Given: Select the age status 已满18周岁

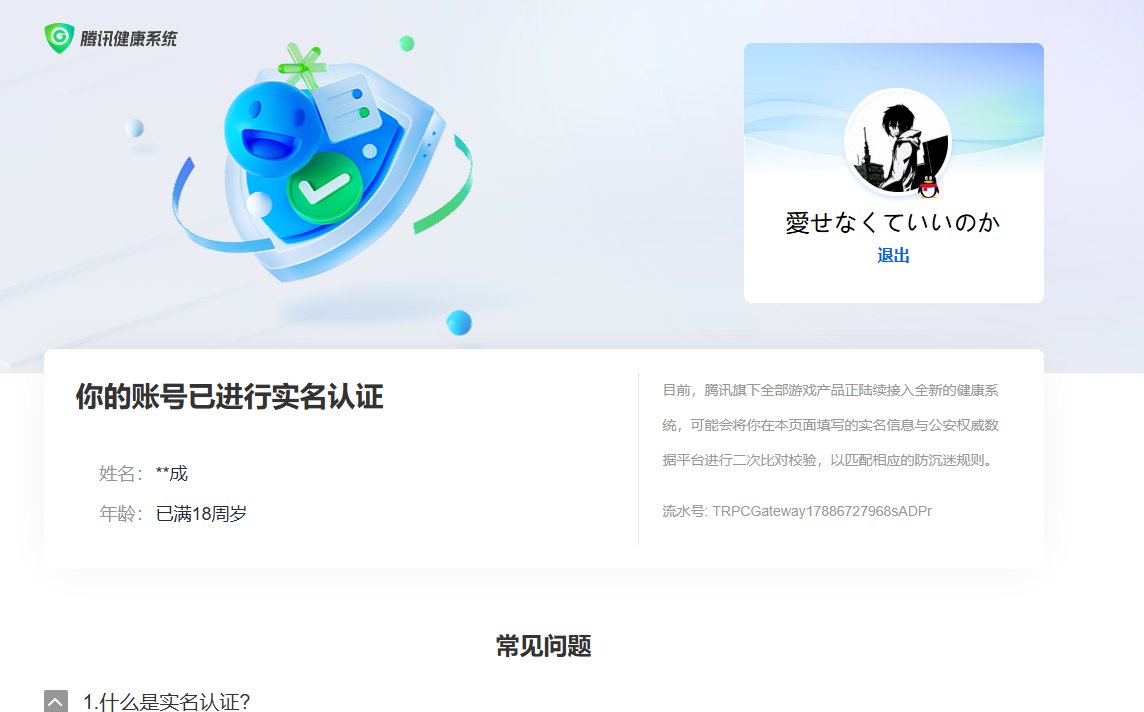Looking at the screenshot, I should pos(201,514).
